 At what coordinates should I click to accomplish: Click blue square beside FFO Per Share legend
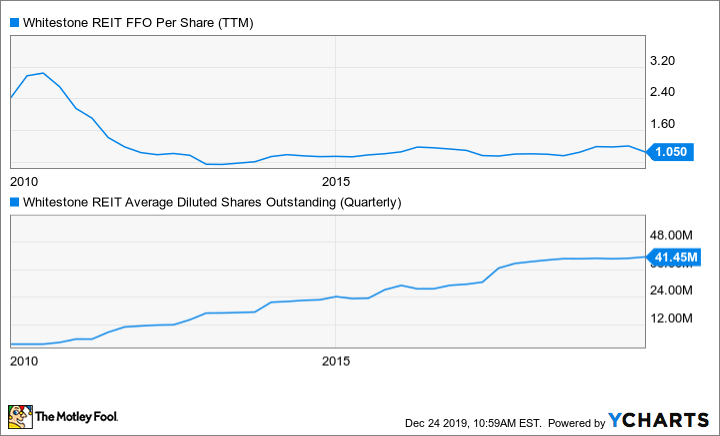(x=14, y=19)
